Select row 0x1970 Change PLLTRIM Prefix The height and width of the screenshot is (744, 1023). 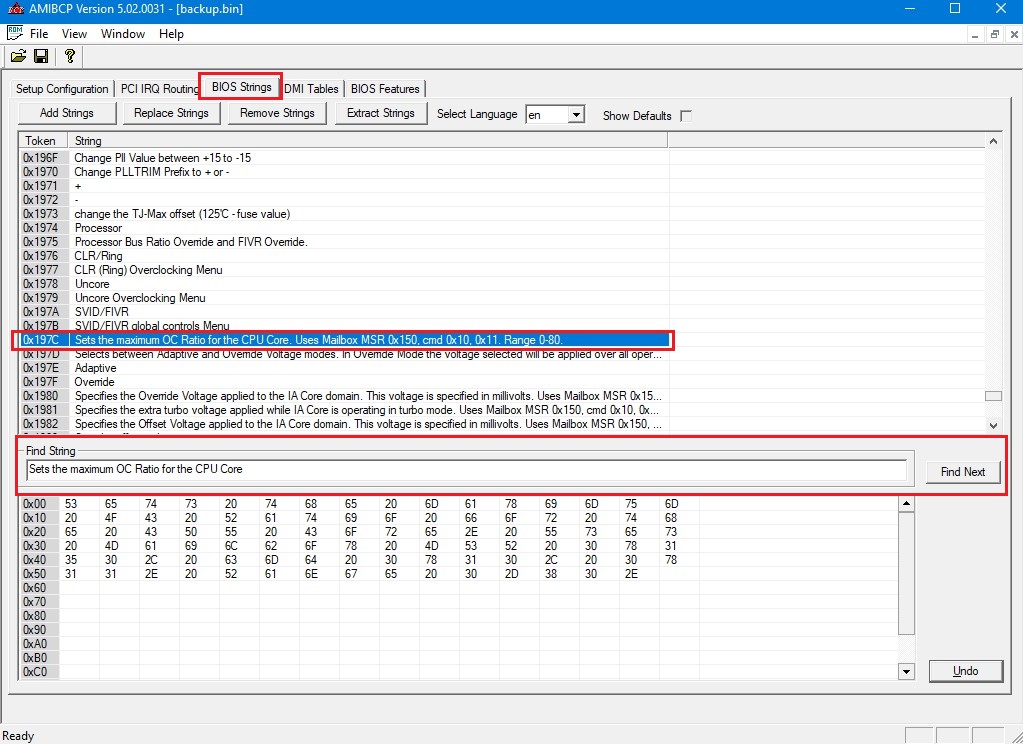click(344, 172)
